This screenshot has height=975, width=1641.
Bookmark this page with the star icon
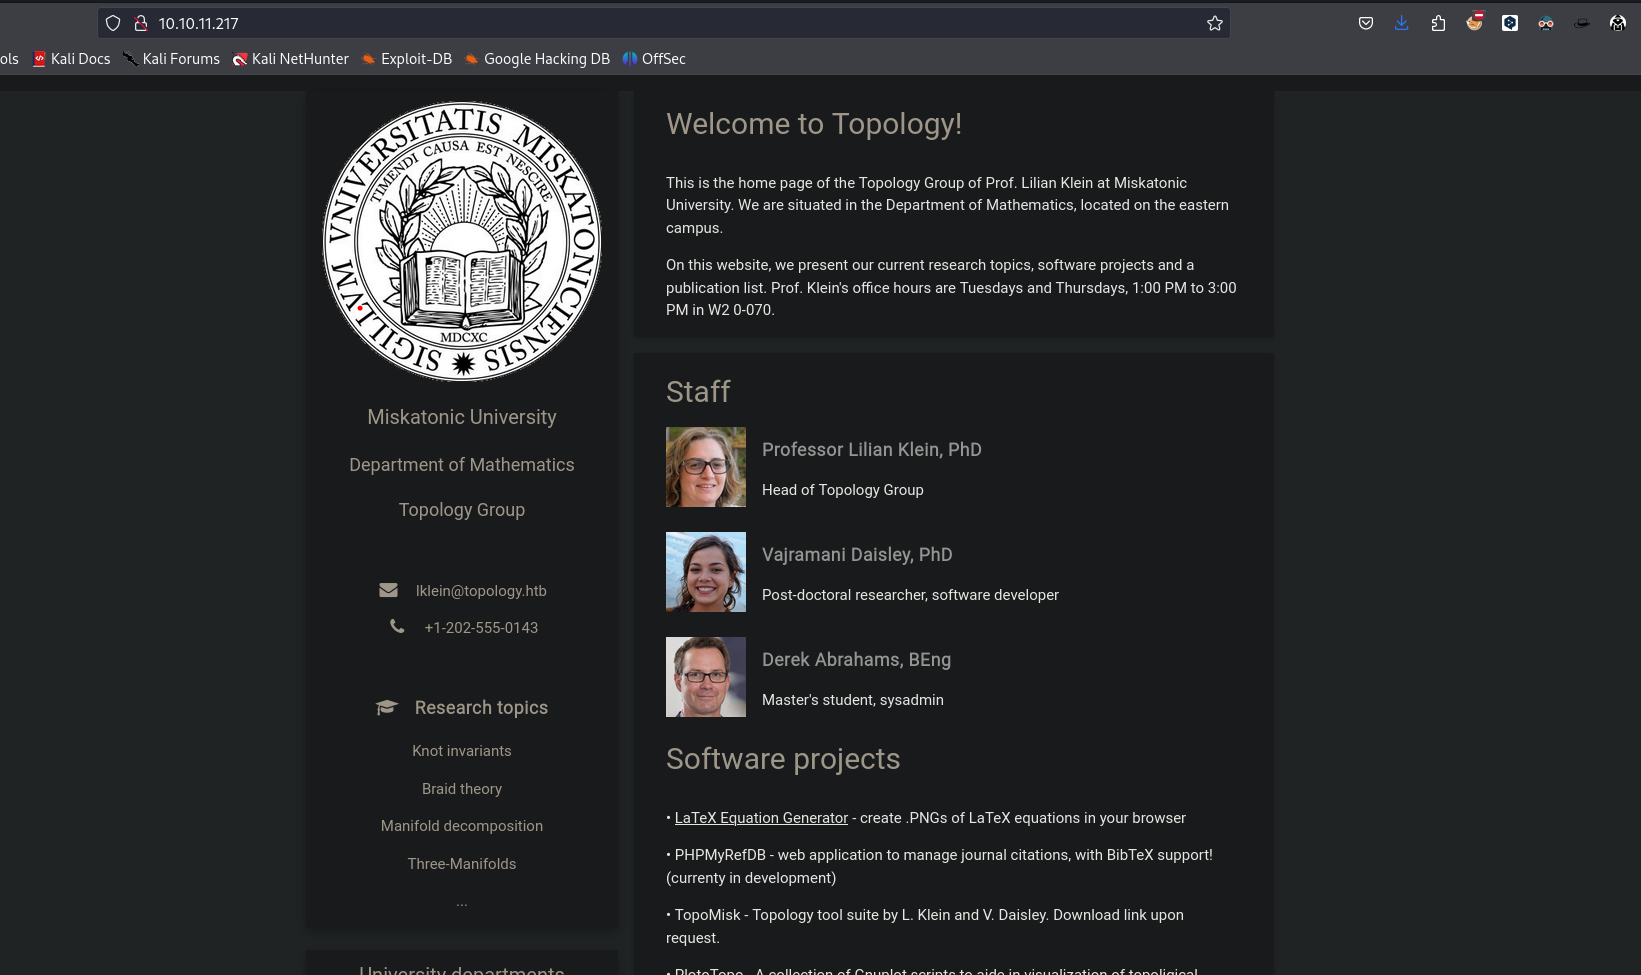(1214, 23)
